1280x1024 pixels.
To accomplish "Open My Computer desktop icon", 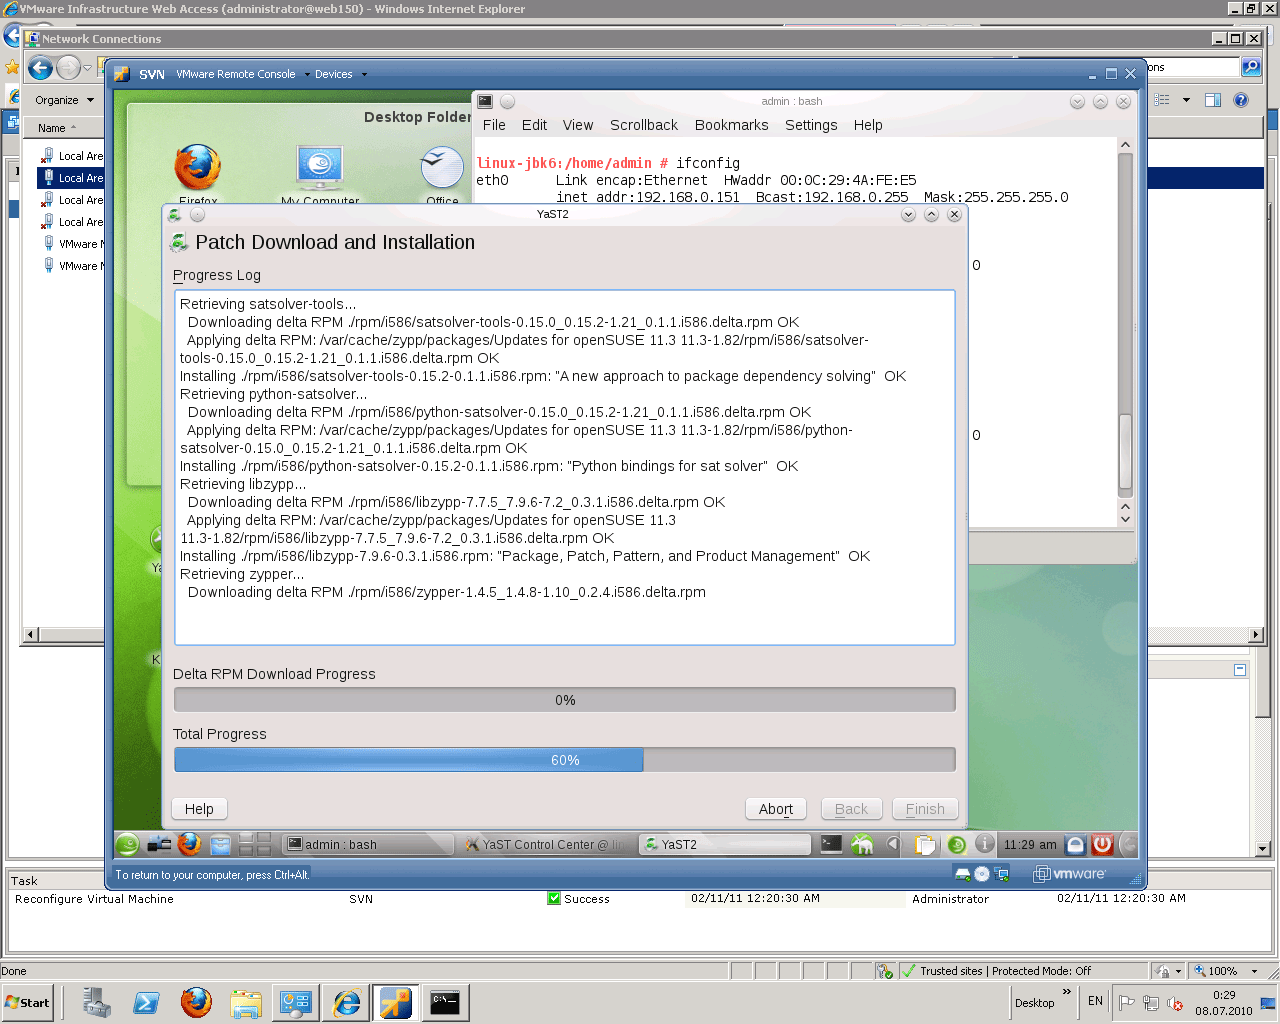I will point(320,168).
